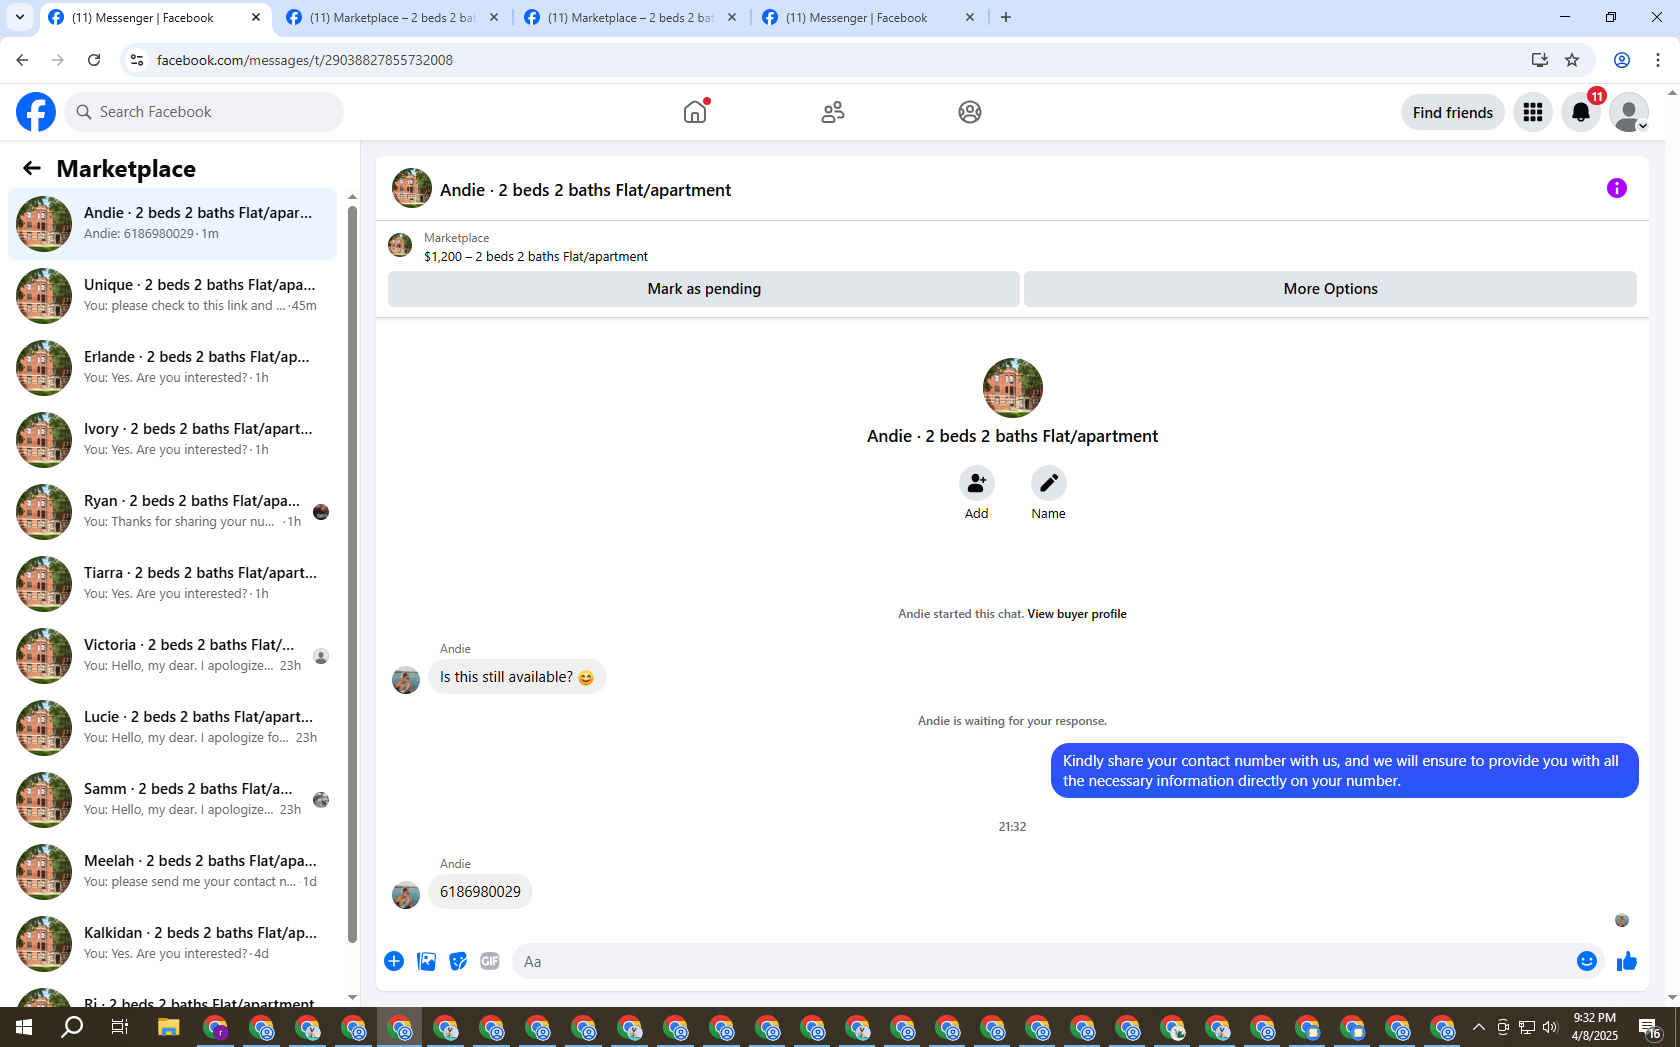
Task: Open the Lucie conversation in the list
Action: tap(172, 727)
